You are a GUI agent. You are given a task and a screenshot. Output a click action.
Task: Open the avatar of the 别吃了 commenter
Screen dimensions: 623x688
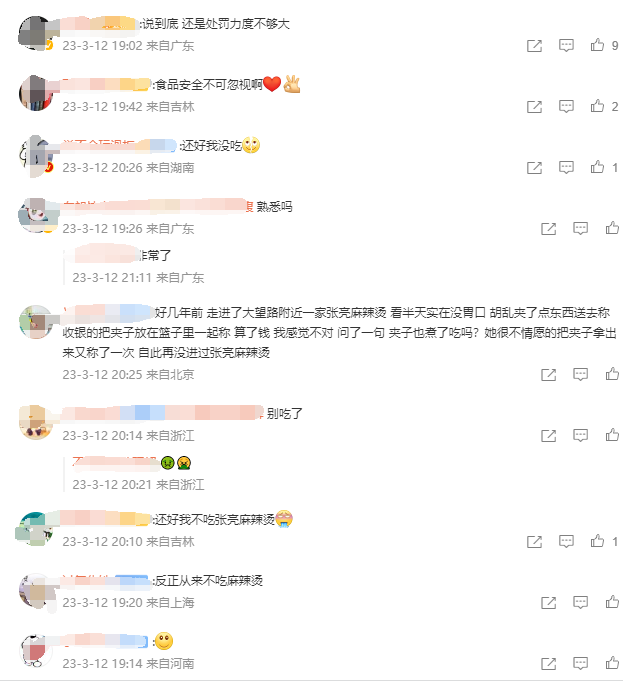[36, 423]
